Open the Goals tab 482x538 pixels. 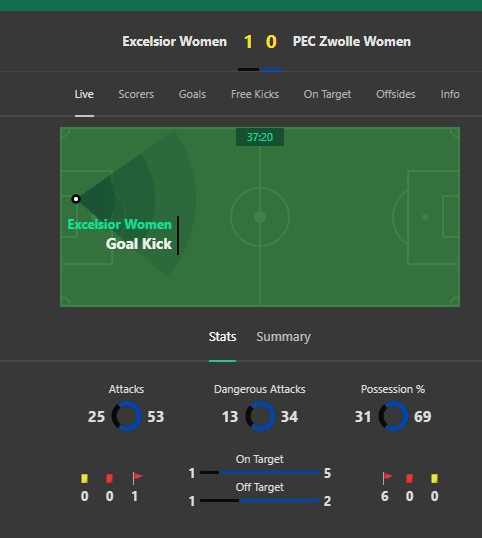192,94
